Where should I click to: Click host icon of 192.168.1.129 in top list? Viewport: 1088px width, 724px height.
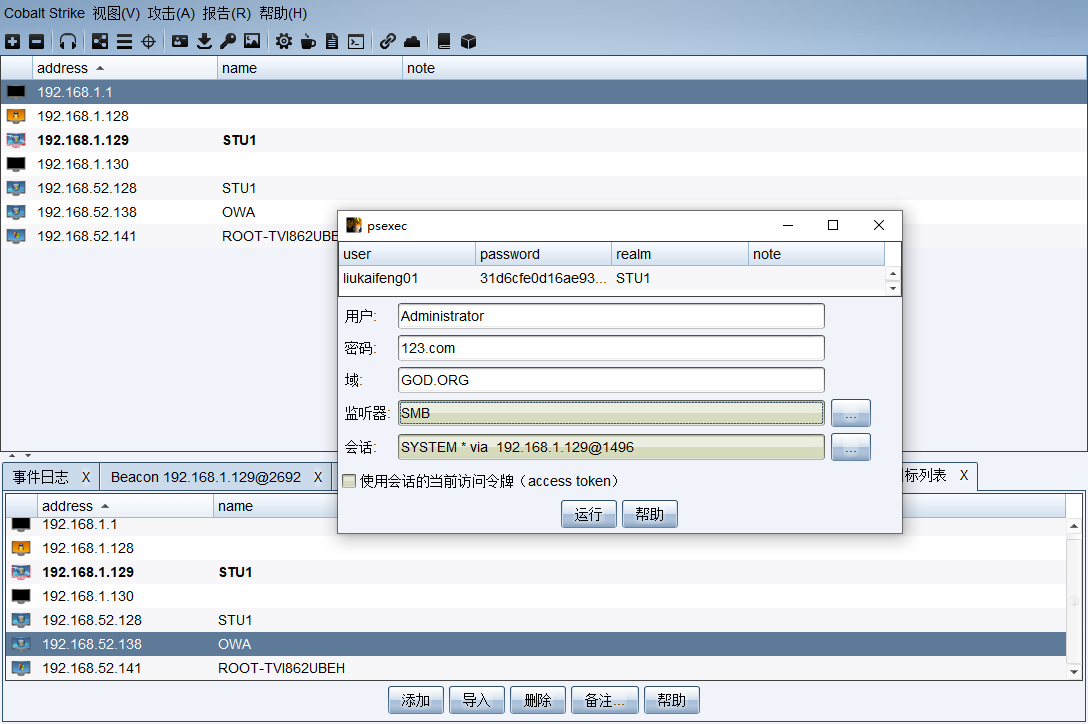(16, 140)
